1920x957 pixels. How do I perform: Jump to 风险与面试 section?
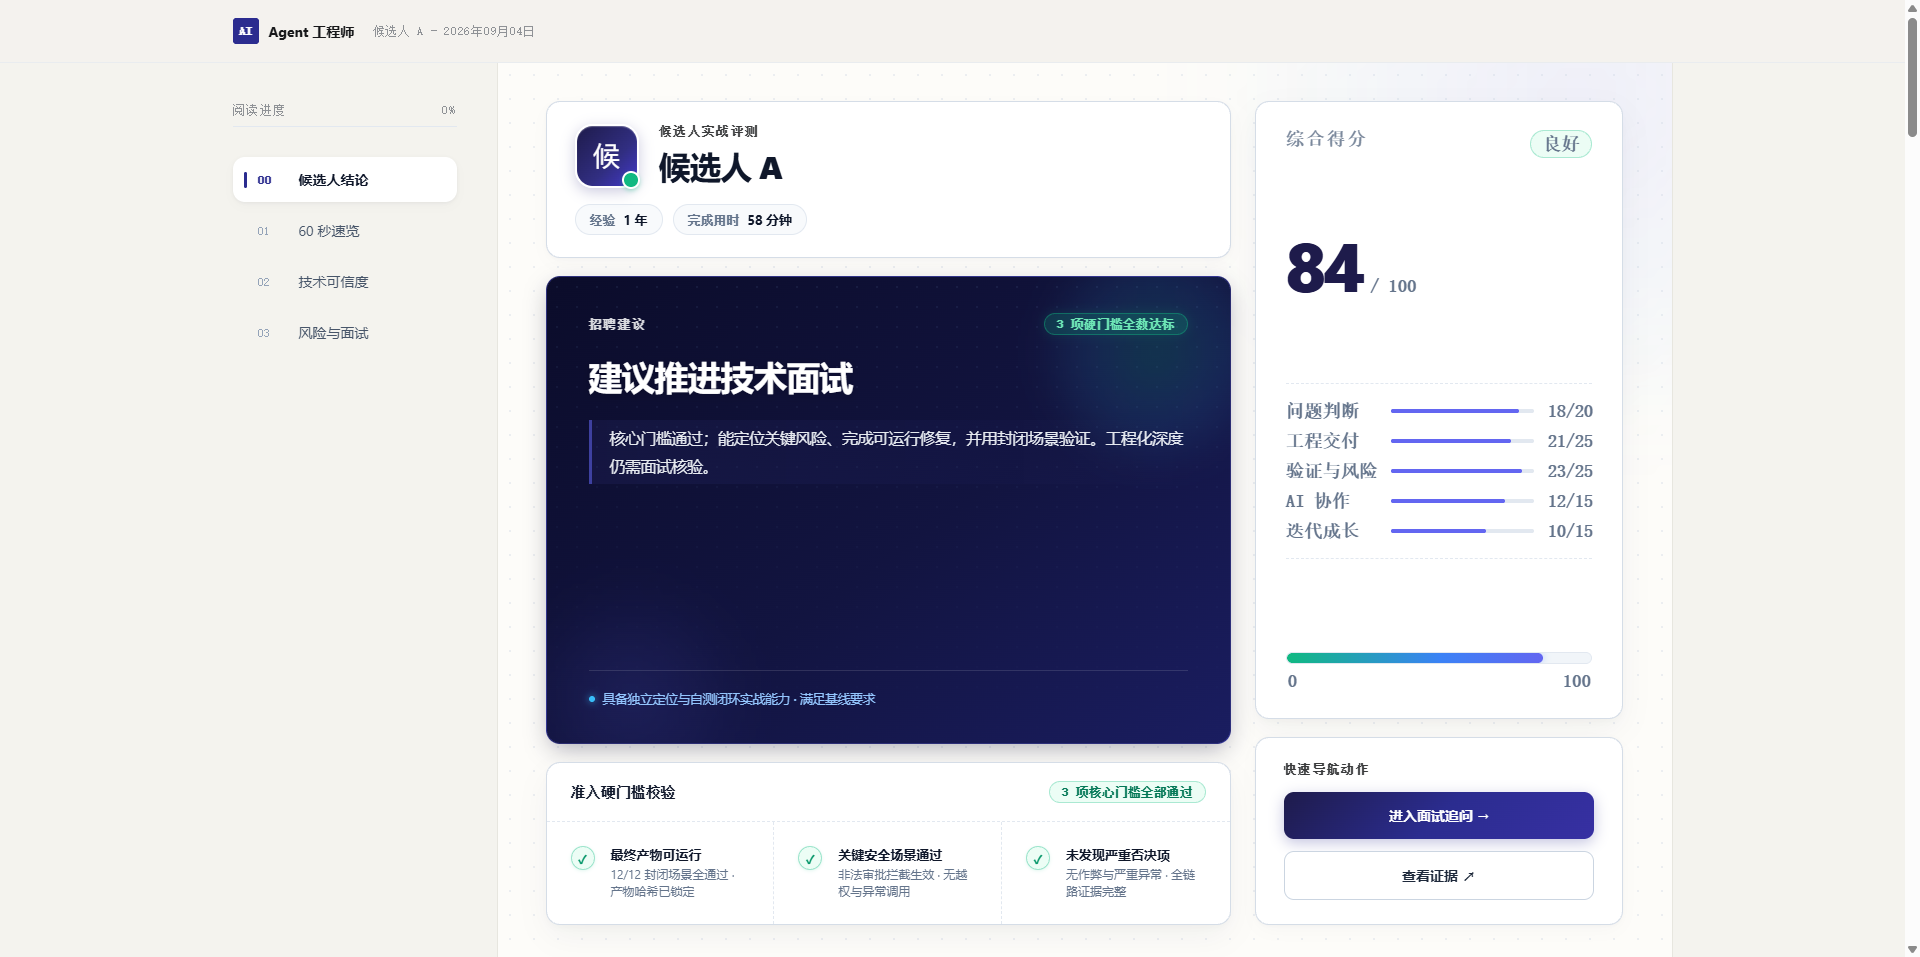[345, 333]
